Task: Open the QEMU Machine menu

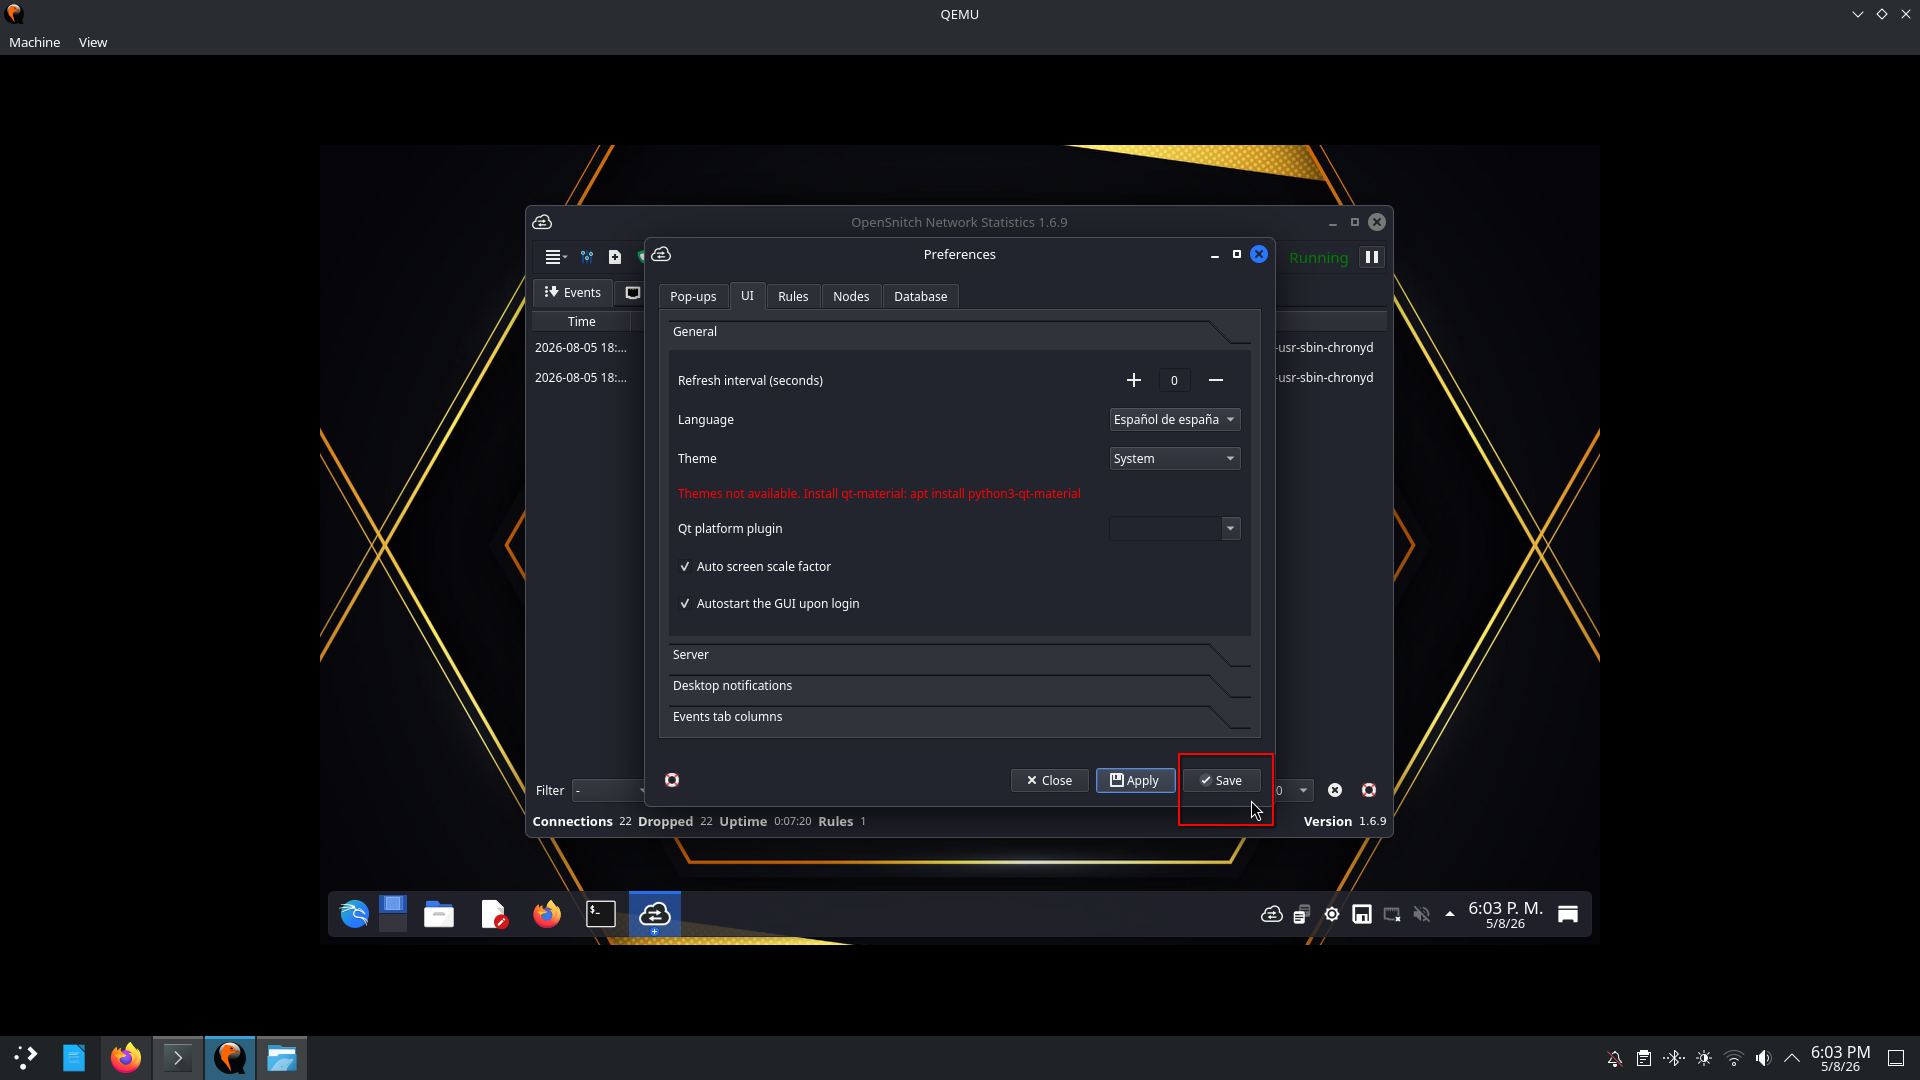Action: pos(35,42)
